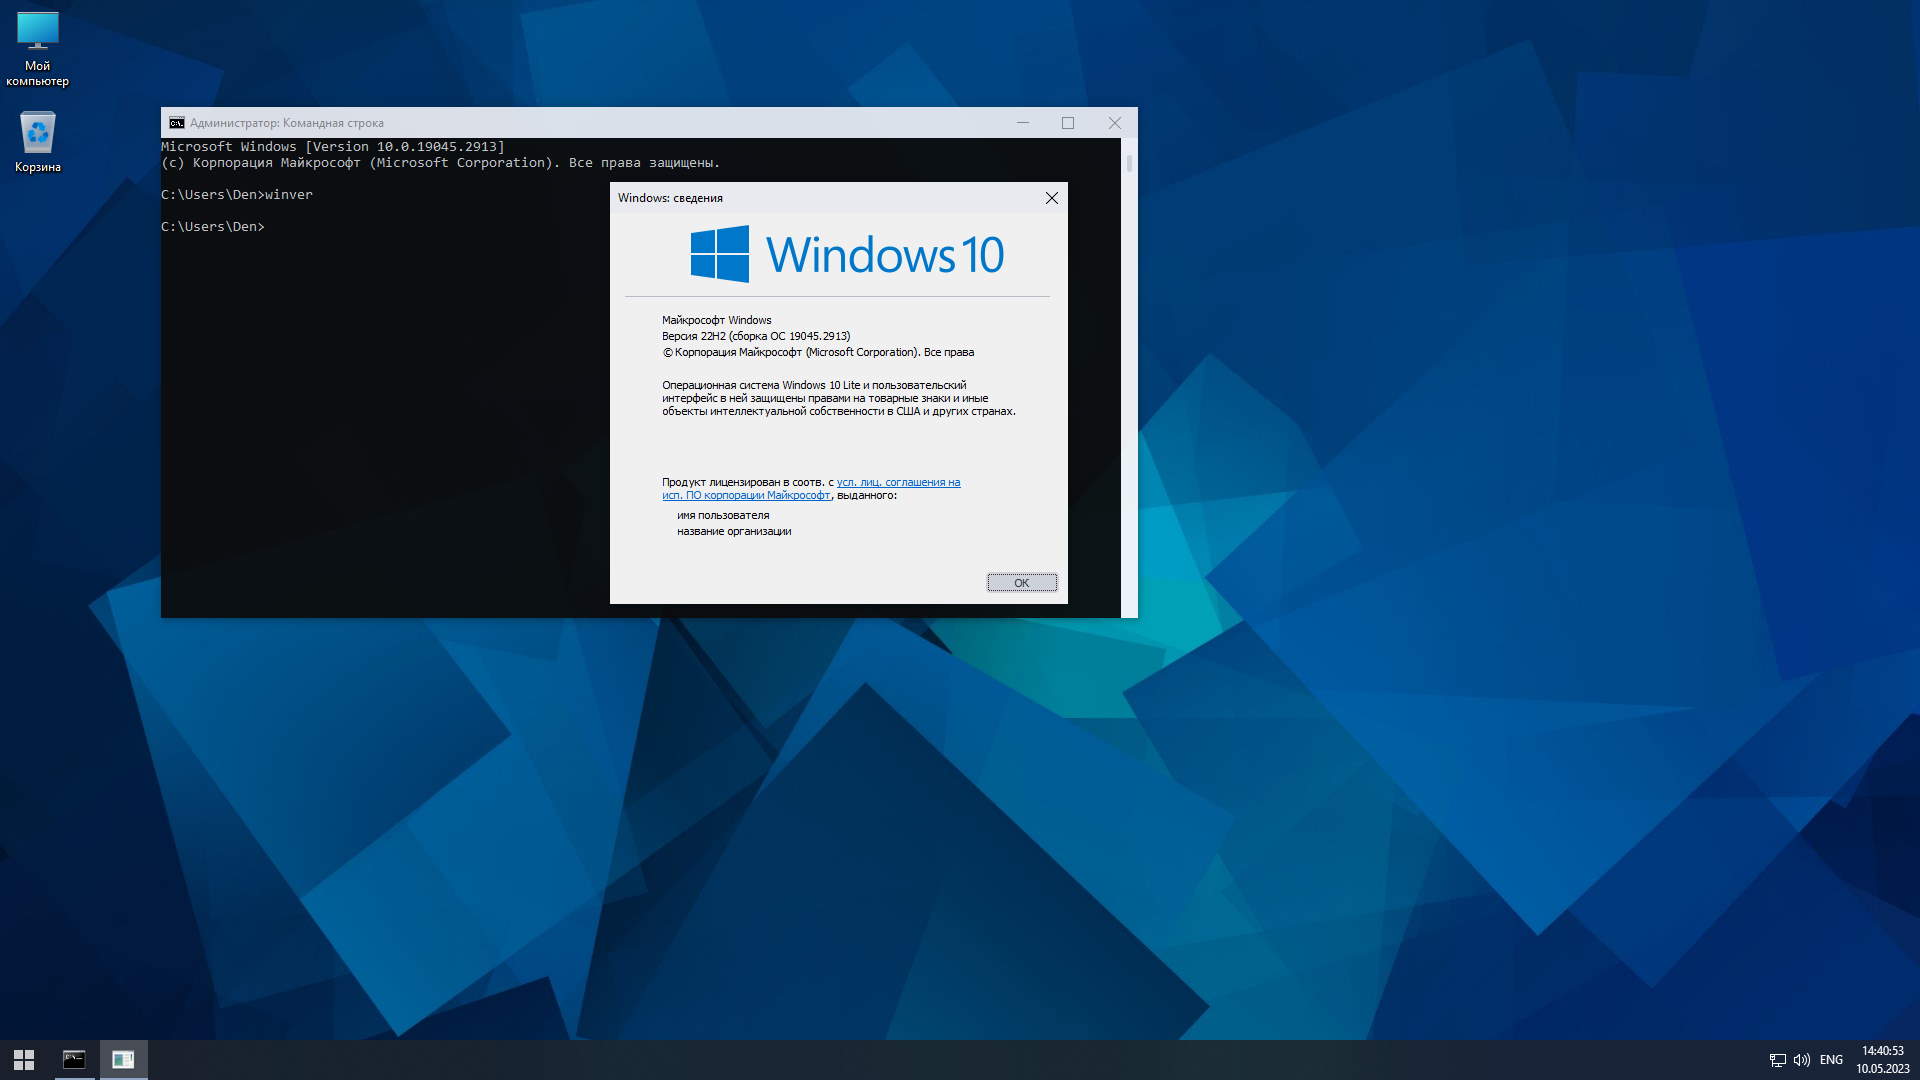The width and height of the screenshot is (1920, 1080).
Task: Activate the winver dialog taskbar icon
Action: coord(123,1059)
